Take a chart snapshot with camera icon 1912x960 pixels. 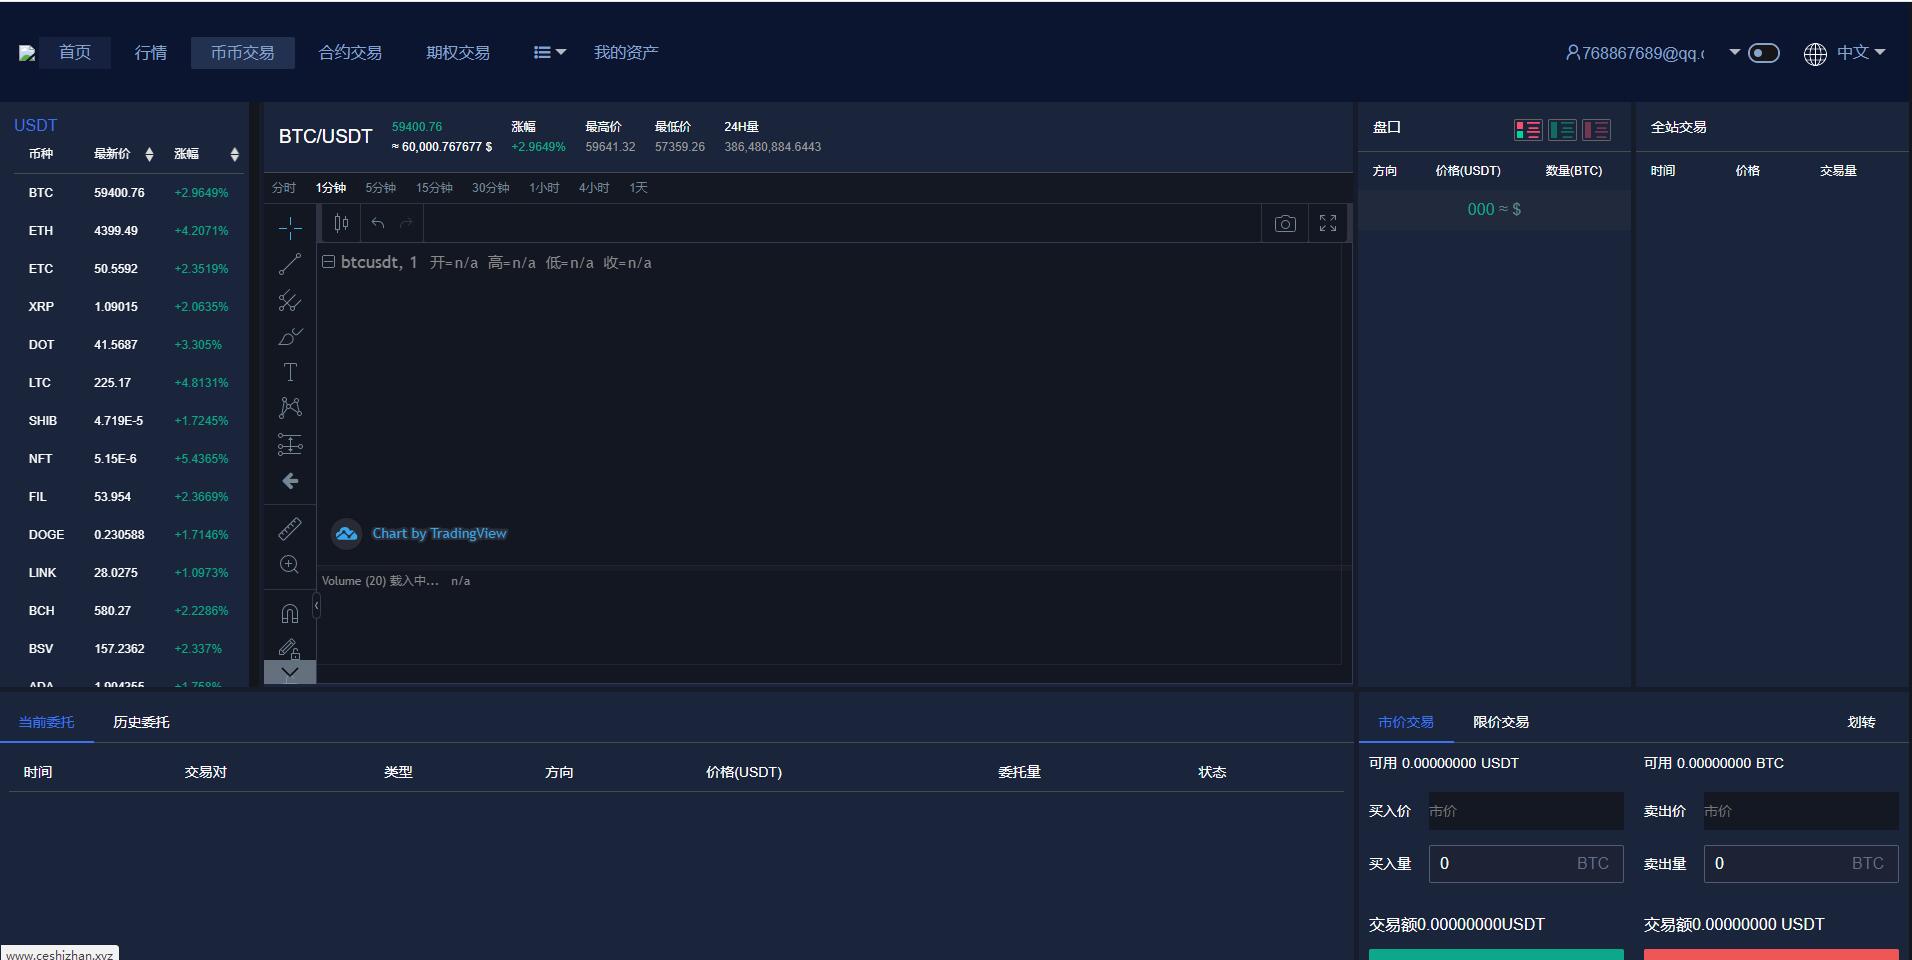tap(1285, 224)
